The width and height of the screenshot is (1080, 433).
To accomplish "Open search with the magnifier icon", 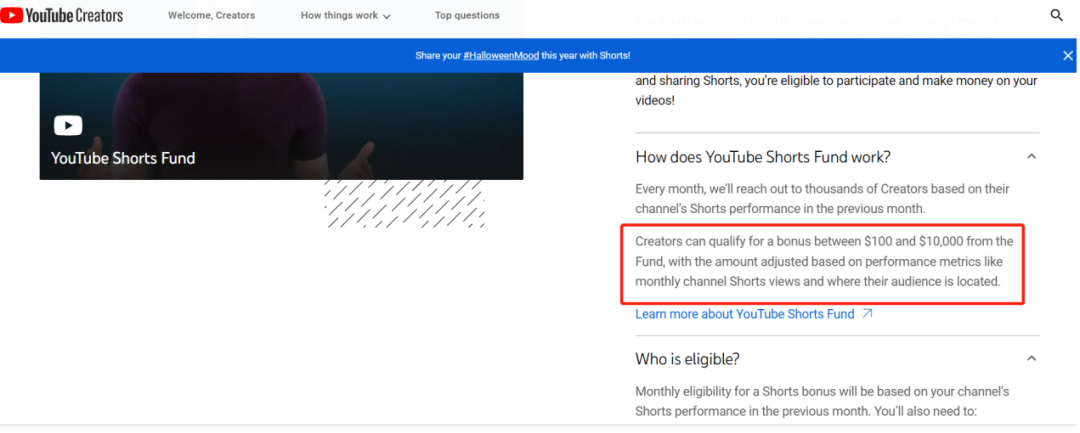I will click(x=1057, y=15).
